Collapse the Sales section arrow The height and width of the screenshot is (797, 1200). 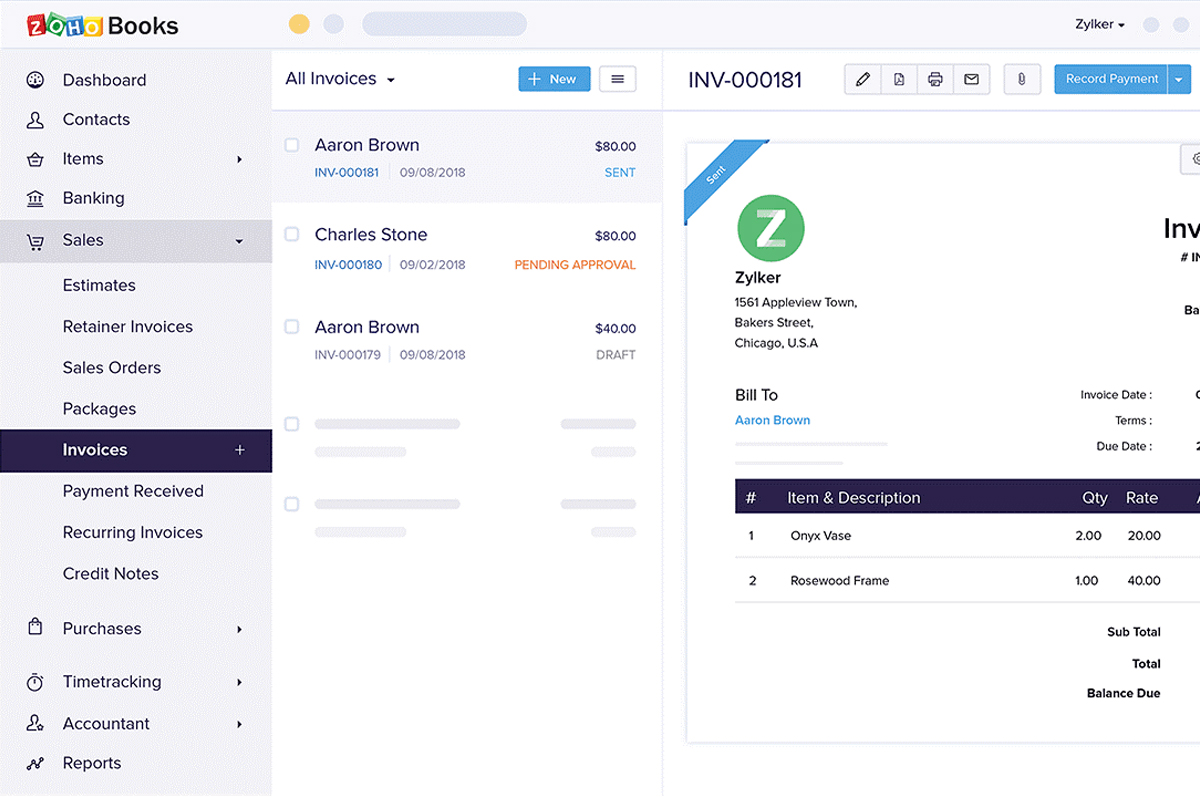239,241
